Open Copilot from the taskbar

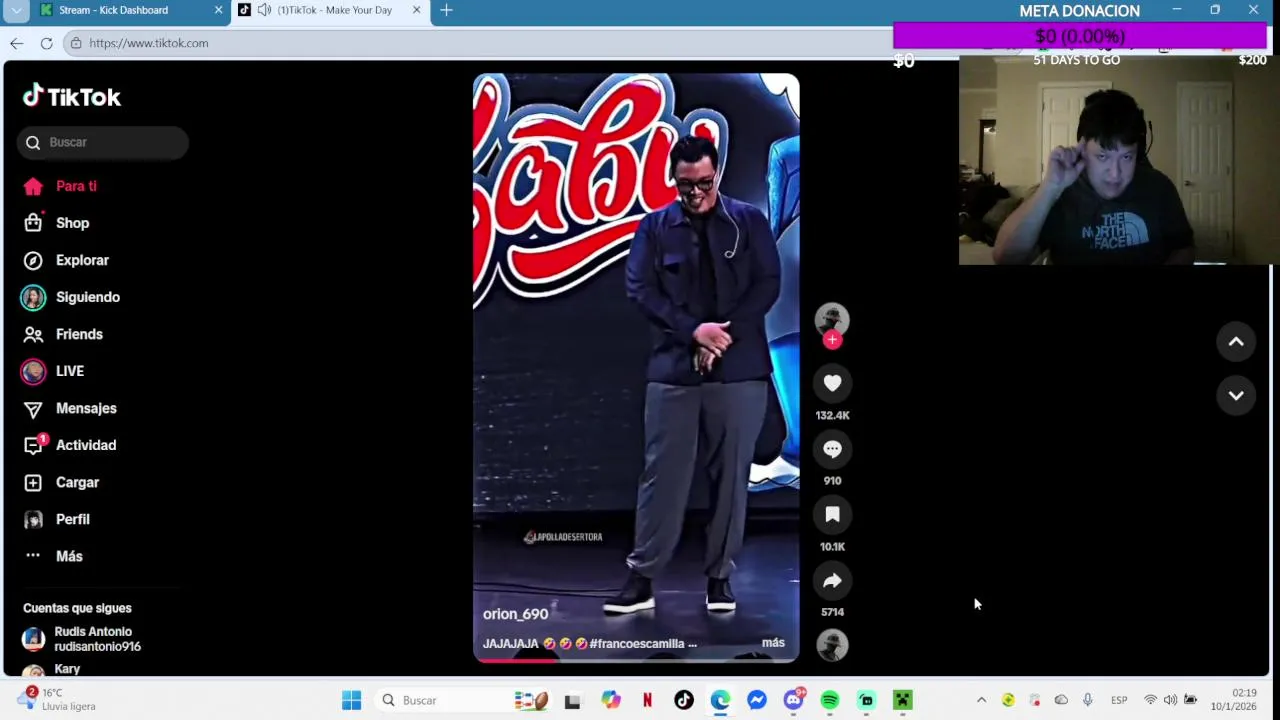click(610, 700)
